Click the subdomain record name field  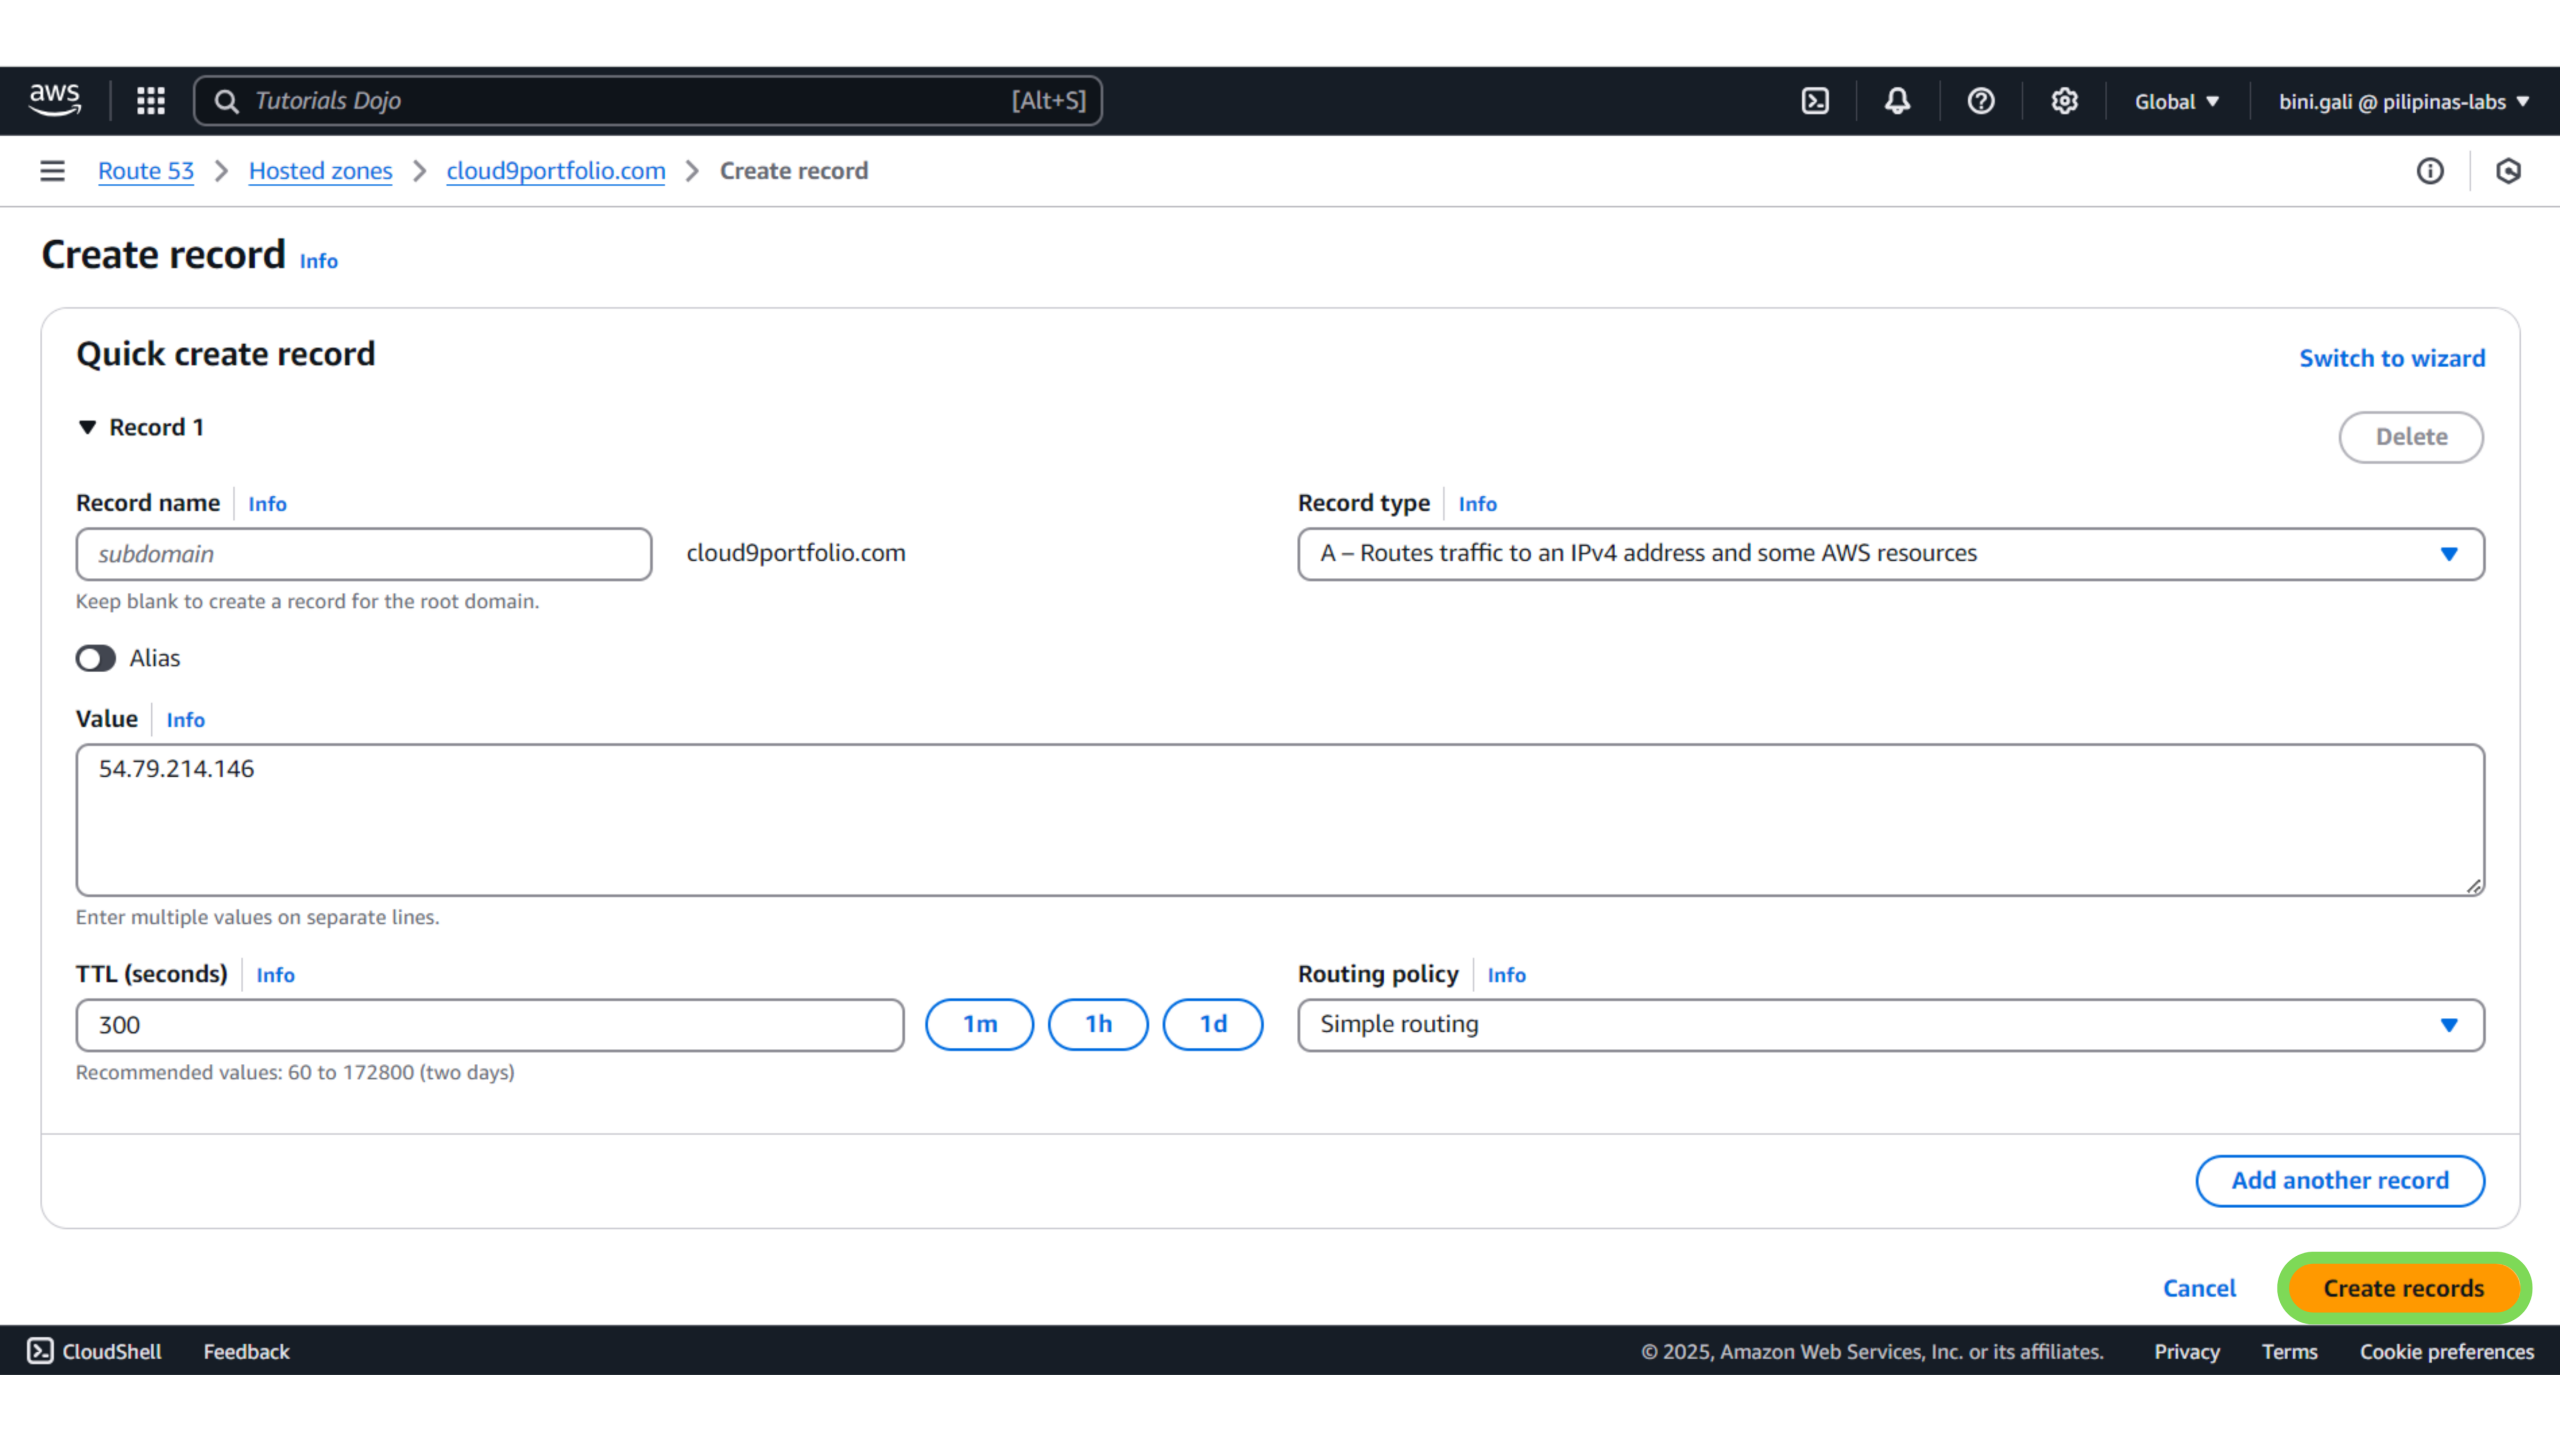pos(364,554)
